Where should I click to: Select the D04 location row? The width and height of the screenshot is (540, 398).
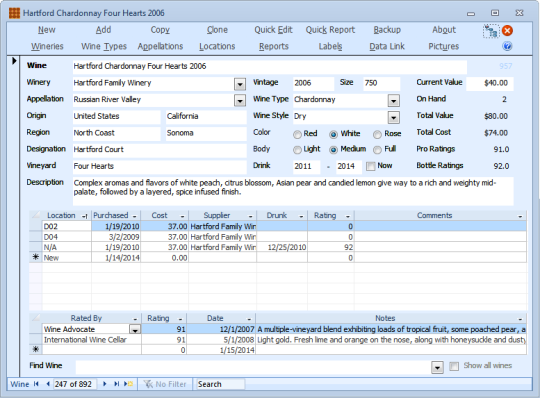[x=278, y=237]
